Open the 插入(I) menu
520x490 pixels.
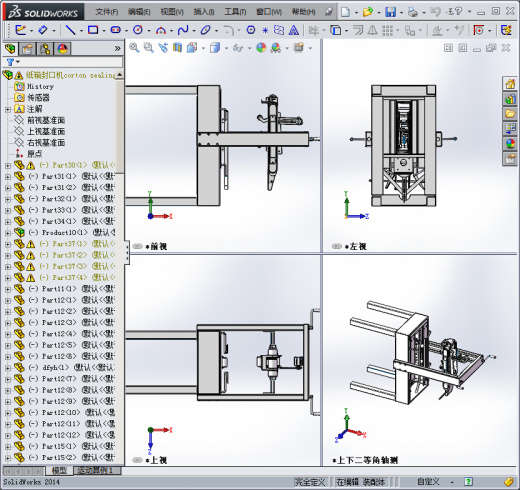click(204, 12)
